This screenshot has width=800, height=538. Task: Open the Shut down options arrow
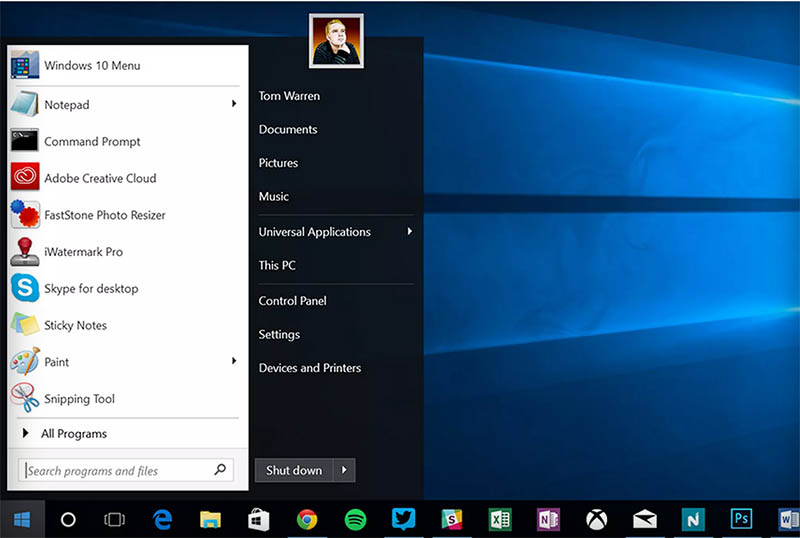pyautogui.click(x=344, y=470)
